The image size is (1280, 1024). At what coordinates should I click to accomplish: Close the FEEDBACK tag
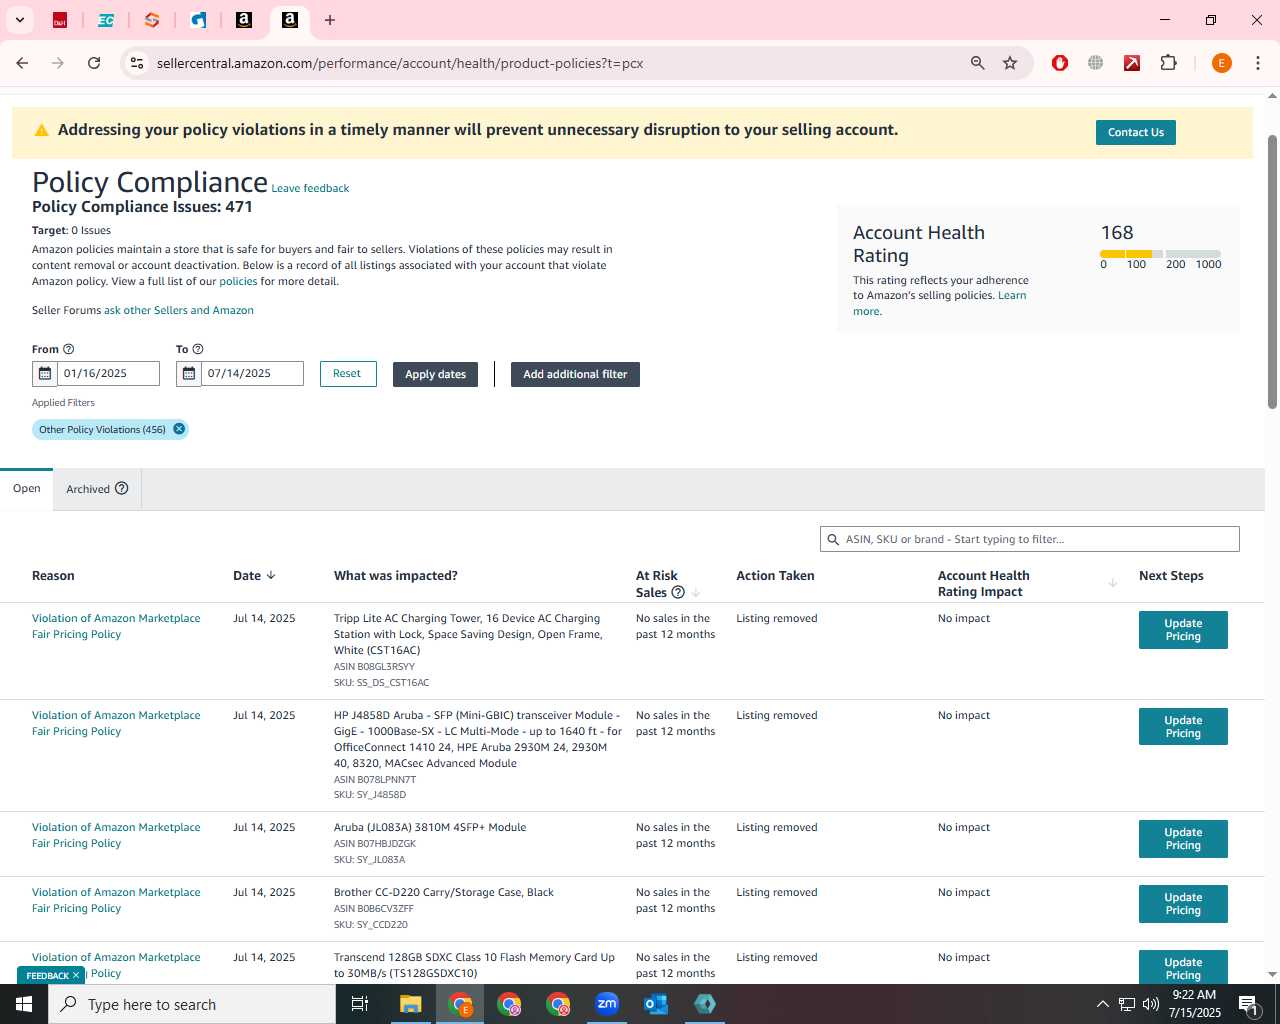pos(76,975)
